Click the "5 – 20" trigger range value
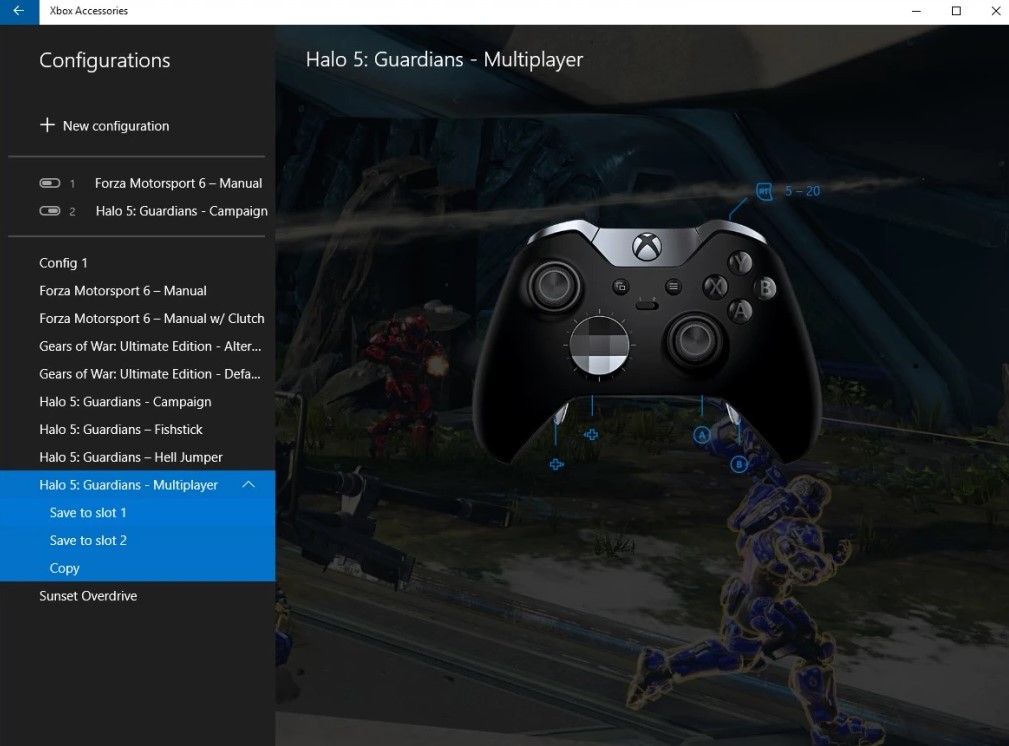Image resolution: width=1009 pixels, height=746 pixels. (x=802, y=191)
